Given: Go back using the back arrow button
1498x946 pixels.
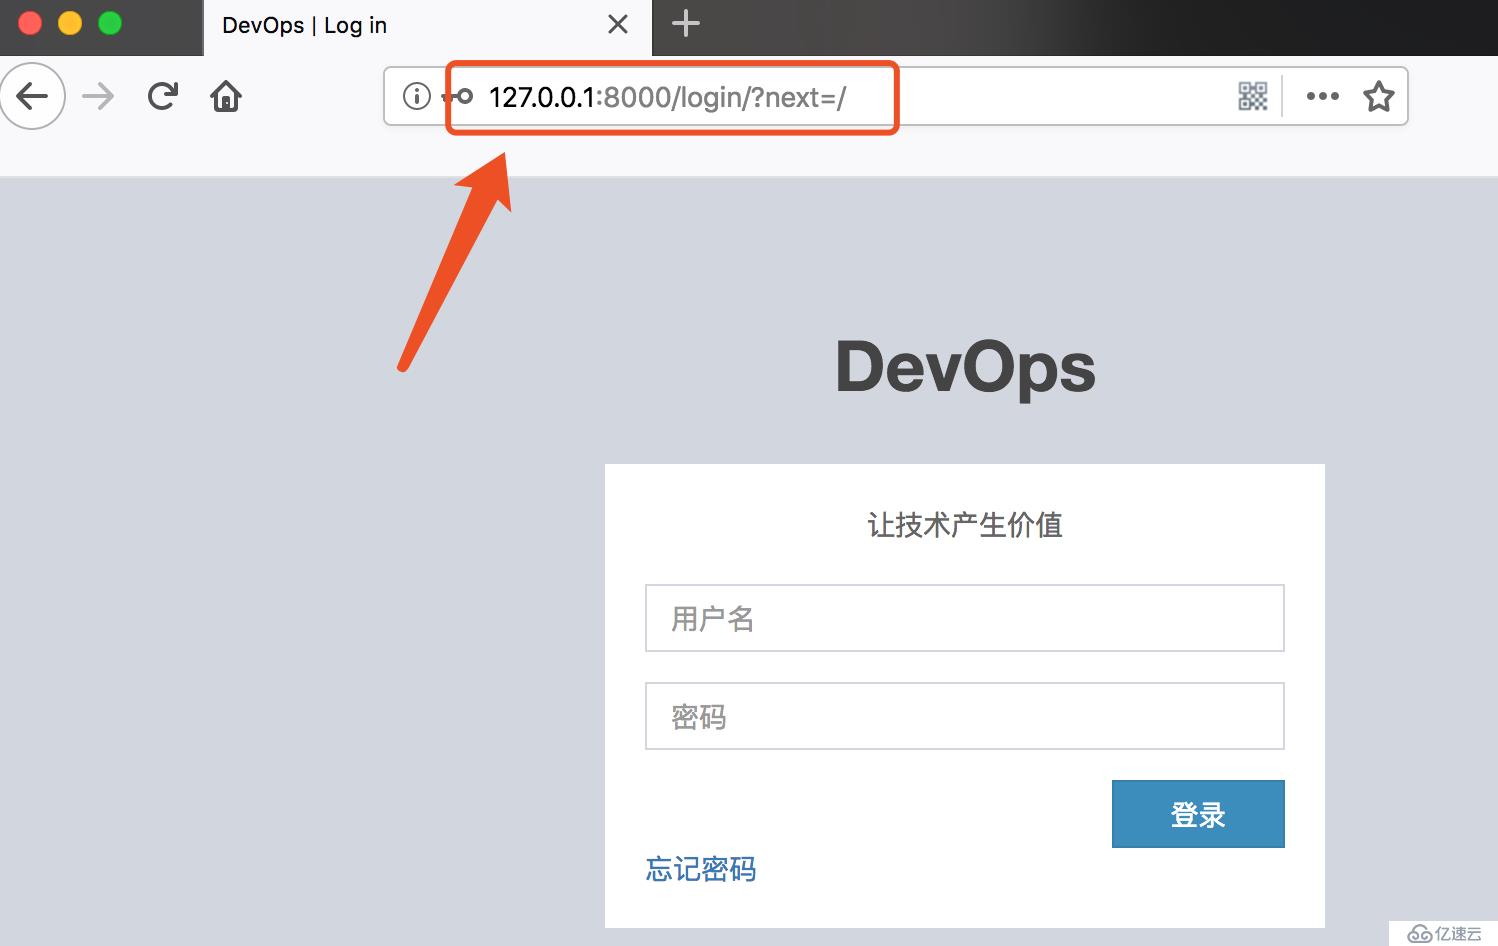Looking at the screenshot, I should pos(33,96).
